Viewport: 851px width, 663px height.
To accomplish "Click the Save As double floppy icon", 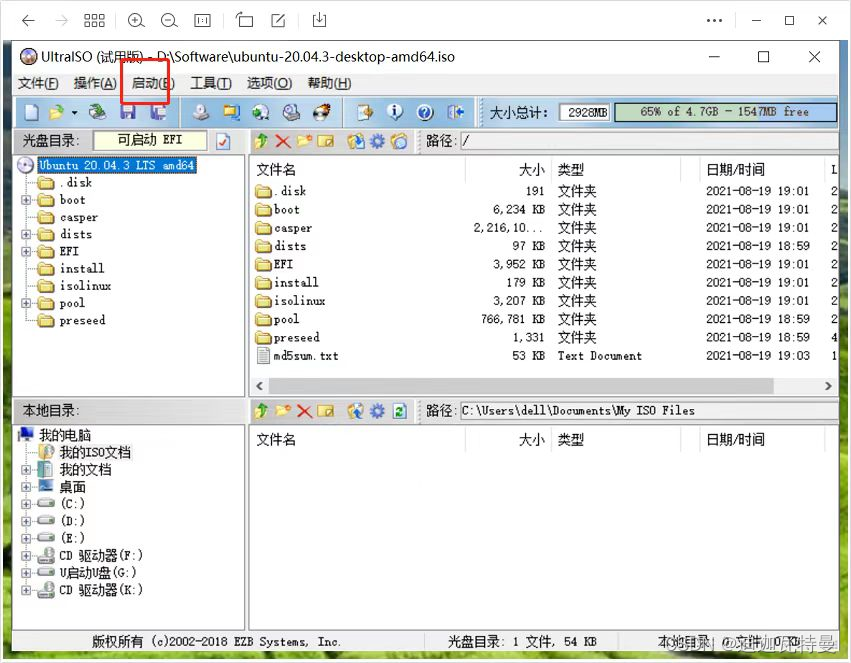I will pyautogui.click(x=158, y=112).
